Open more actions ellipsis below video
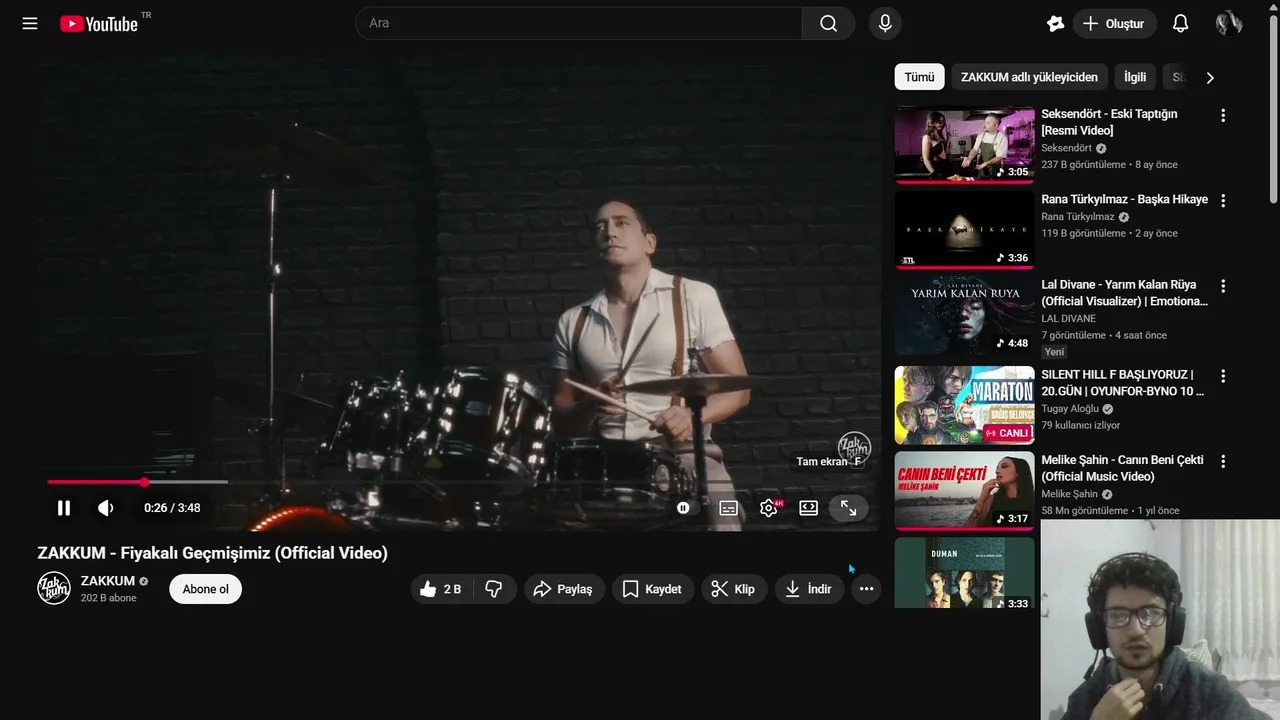Screen dimensions: 1280x720 pos(866,589)
